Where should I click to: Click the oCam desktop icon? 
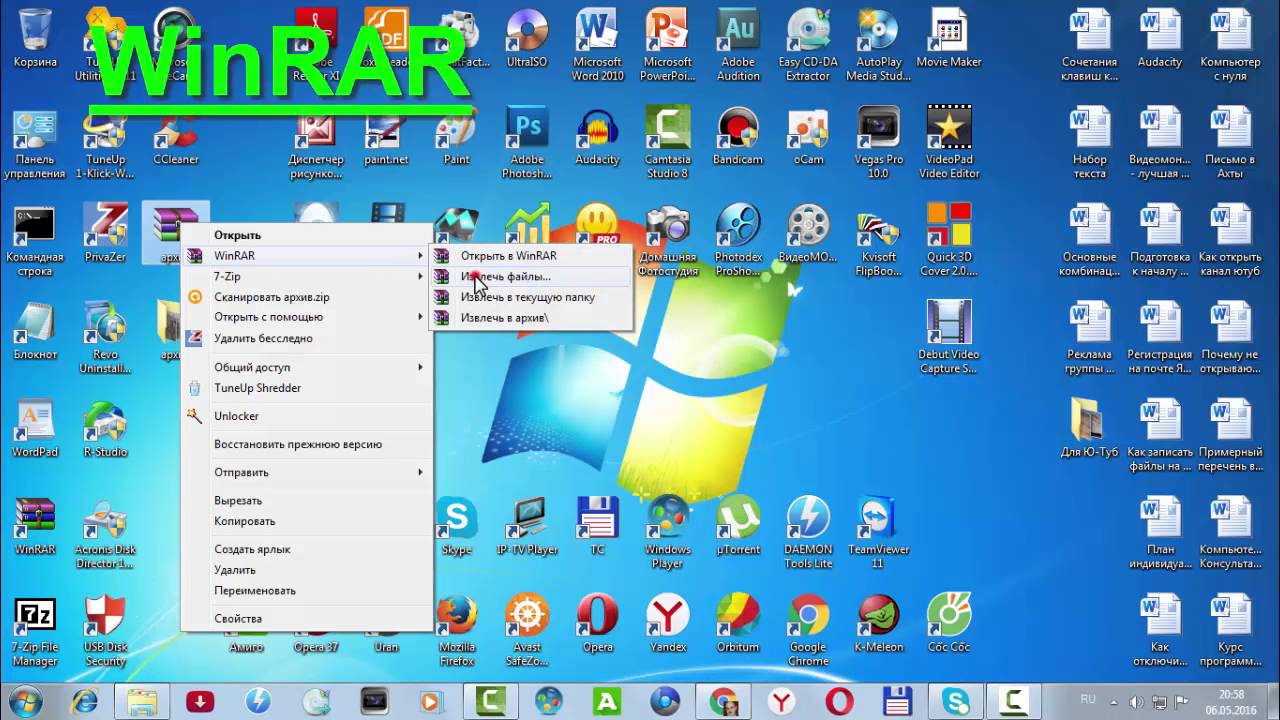[808, 136]
